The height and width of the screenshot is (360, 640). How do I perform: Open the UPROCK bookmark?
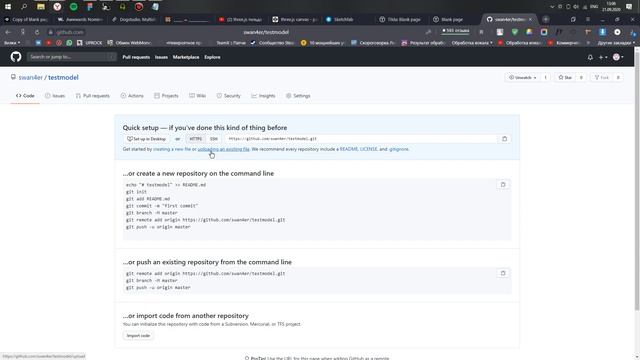pyautogui.click(x=90, y=42)
